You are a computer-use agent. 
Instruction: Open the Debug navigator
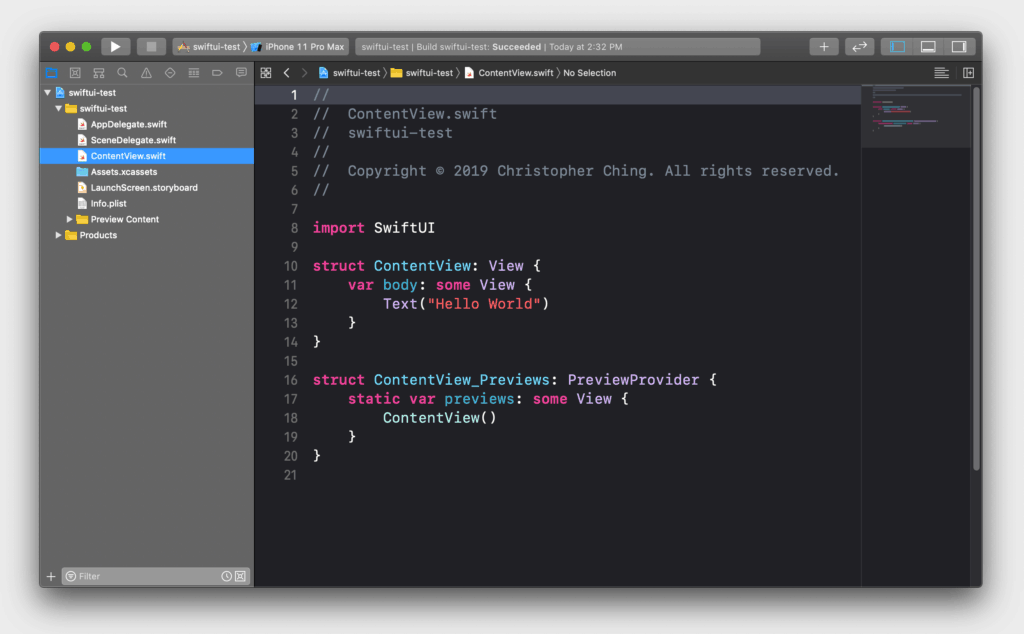[193, 72]
